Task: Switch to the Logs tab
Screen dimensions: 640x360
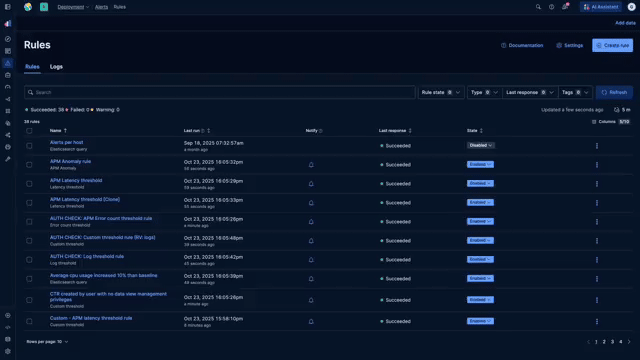Action: click(56, 67)
